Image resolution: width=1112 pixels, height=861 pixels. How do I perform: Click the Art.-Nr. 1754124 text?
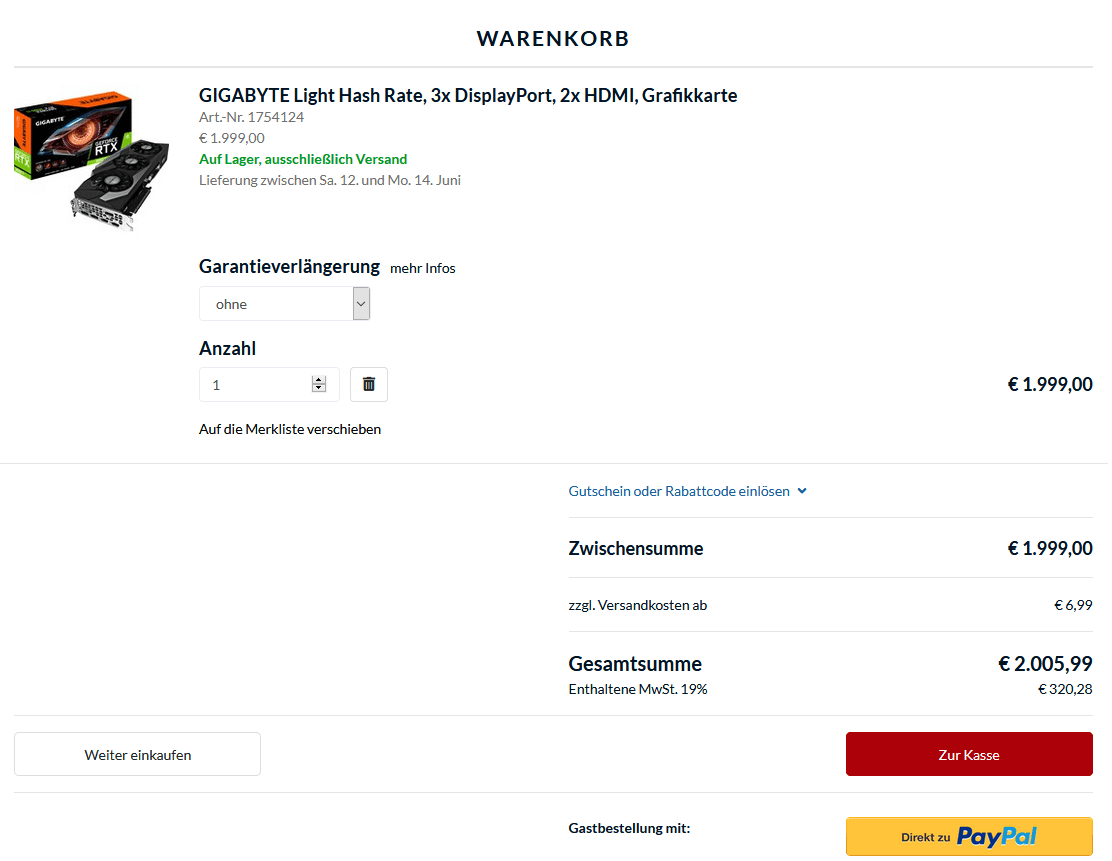(252, 118)
